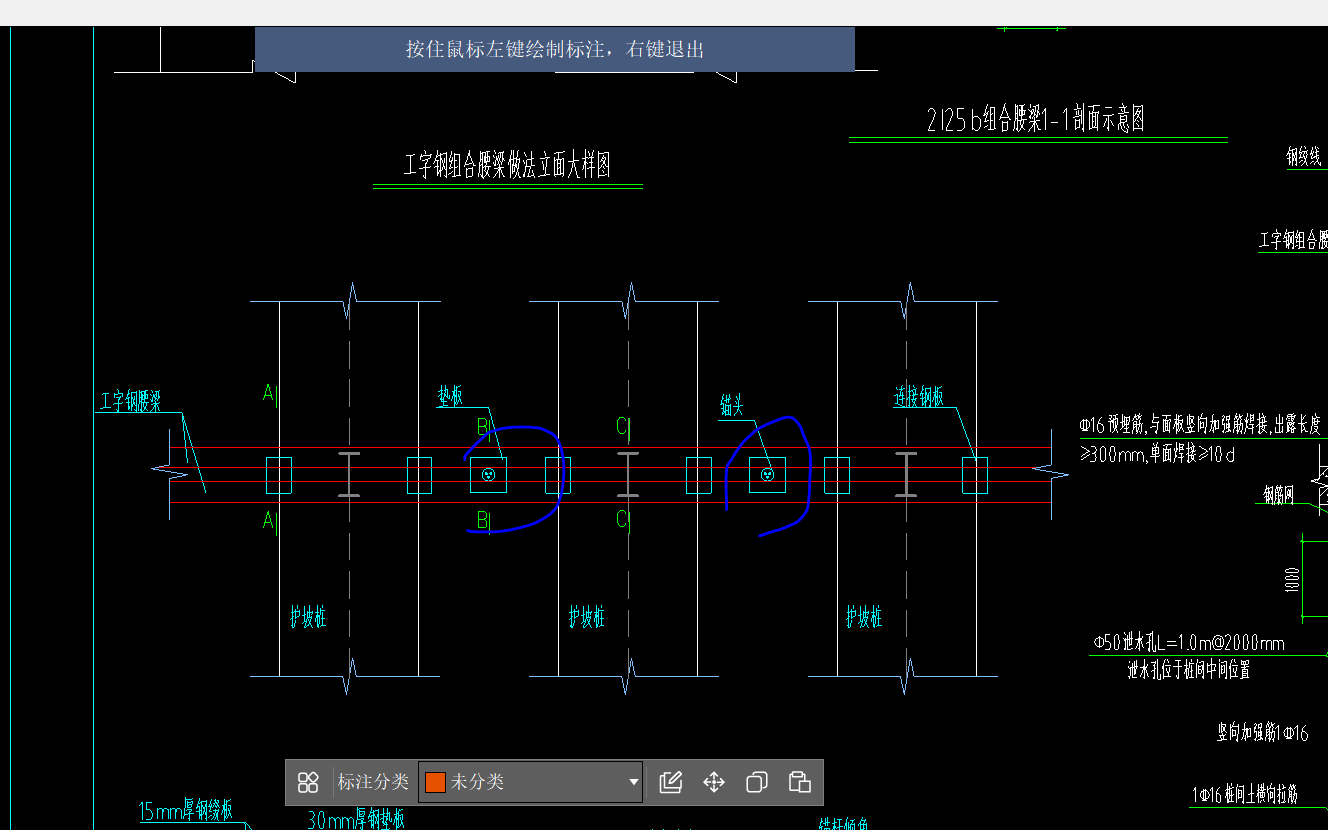
Task: Click the copy annotation icon
Action: pyautogui.click(x=757, y=782)
